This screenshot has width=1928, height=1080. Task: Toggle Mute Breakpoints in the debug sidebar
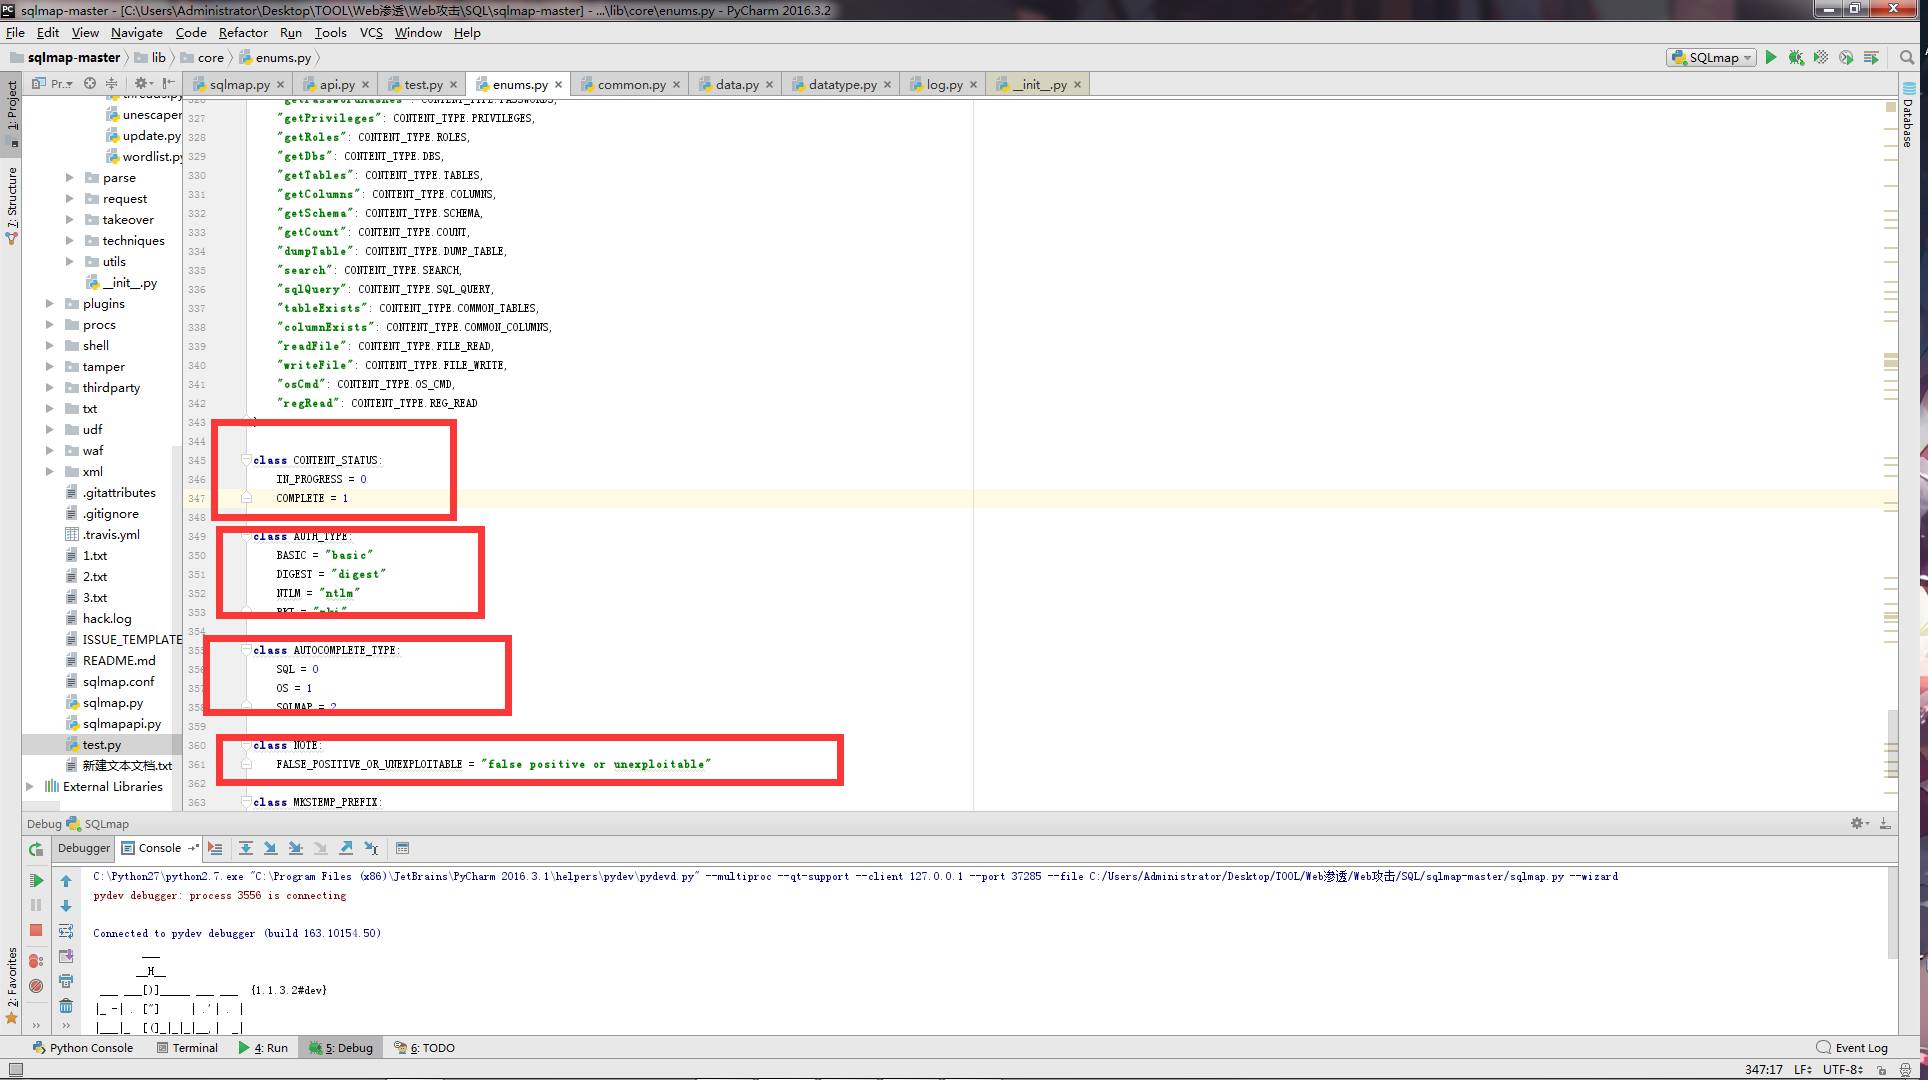tap(36, 986)
